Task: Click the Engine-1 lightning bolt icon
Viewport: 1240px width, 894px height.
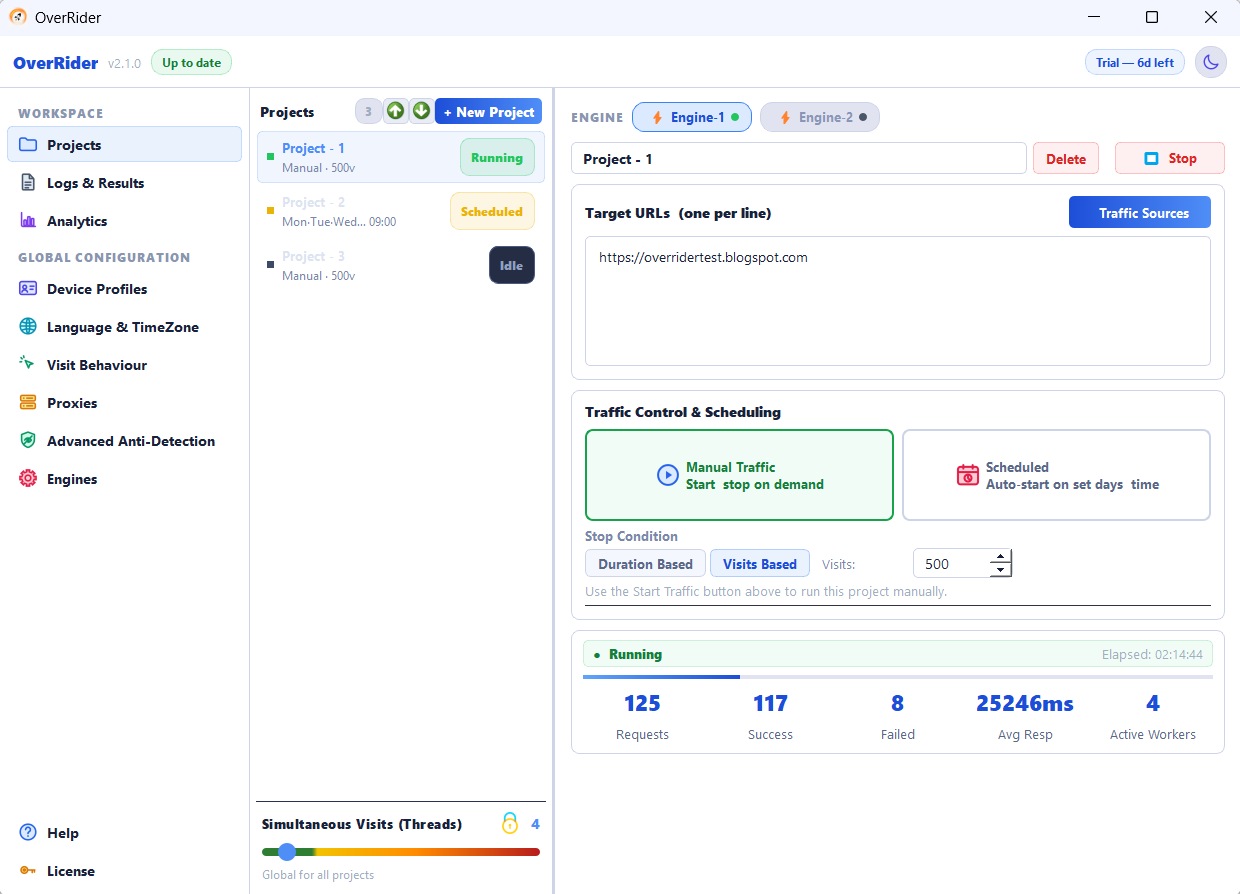Action: coord(657,117)
